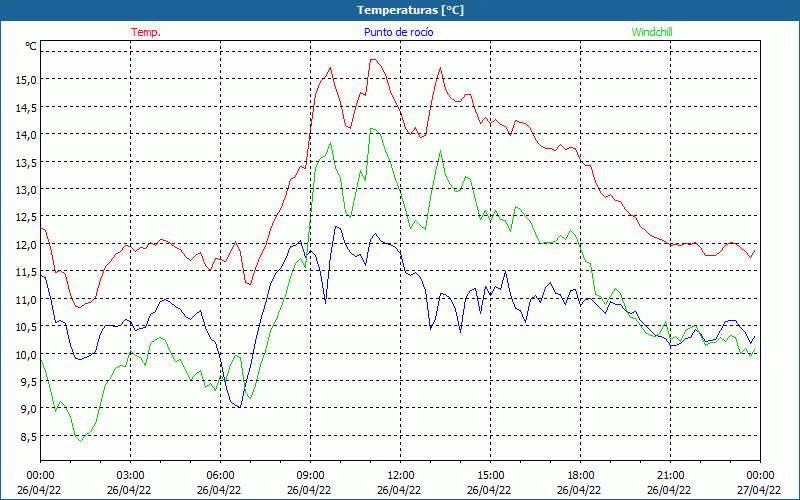Click the 15:00 time axis label
Image resolution: width=800 pixels, height=500 pixels.
point(490,476)
